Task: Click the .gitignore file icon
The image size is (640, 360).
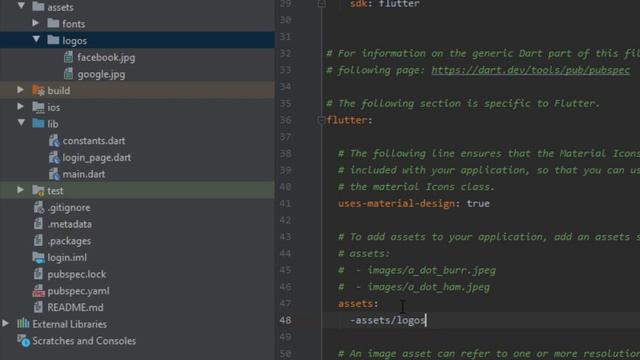Action: (x=38, y=207)
